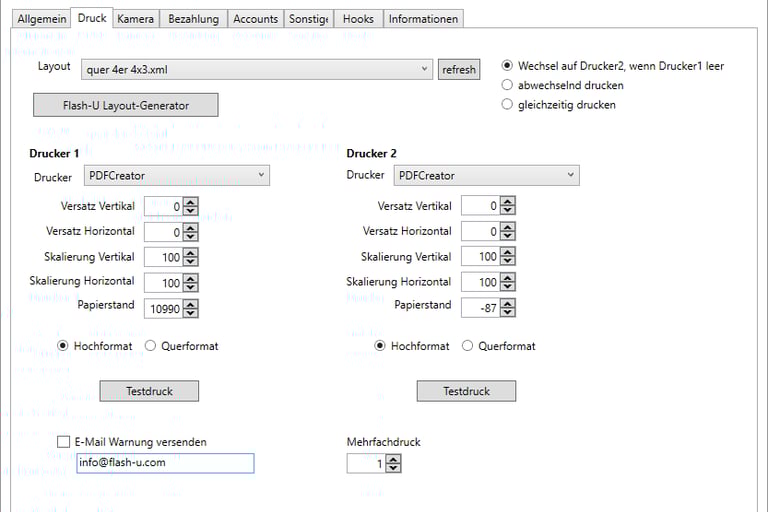Decrease Drucker 2 Papierstand value
This screenshot has height=512, width=768.
click(508, 313)
